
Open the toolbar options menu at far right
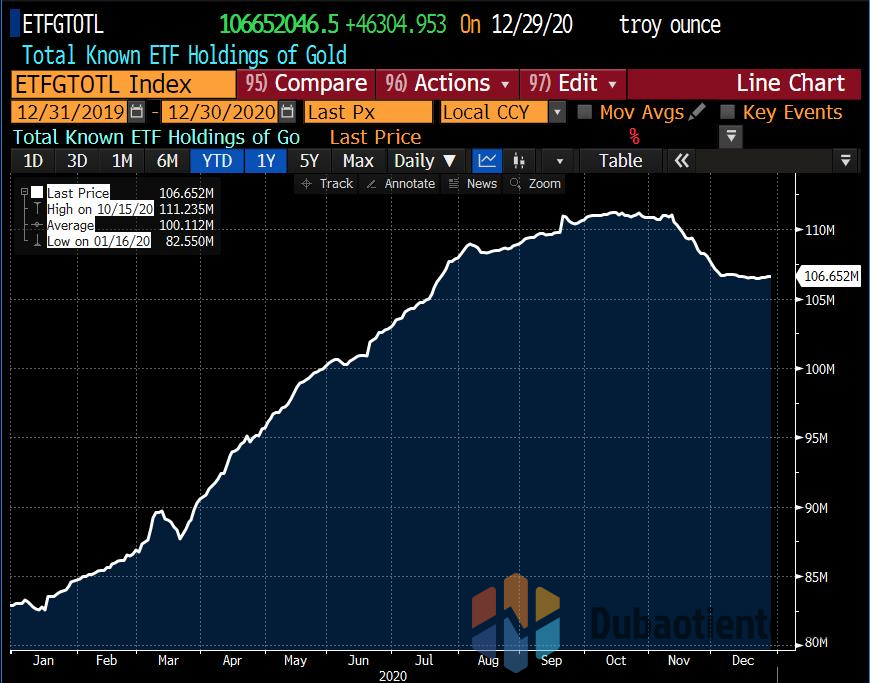point(846,161)
